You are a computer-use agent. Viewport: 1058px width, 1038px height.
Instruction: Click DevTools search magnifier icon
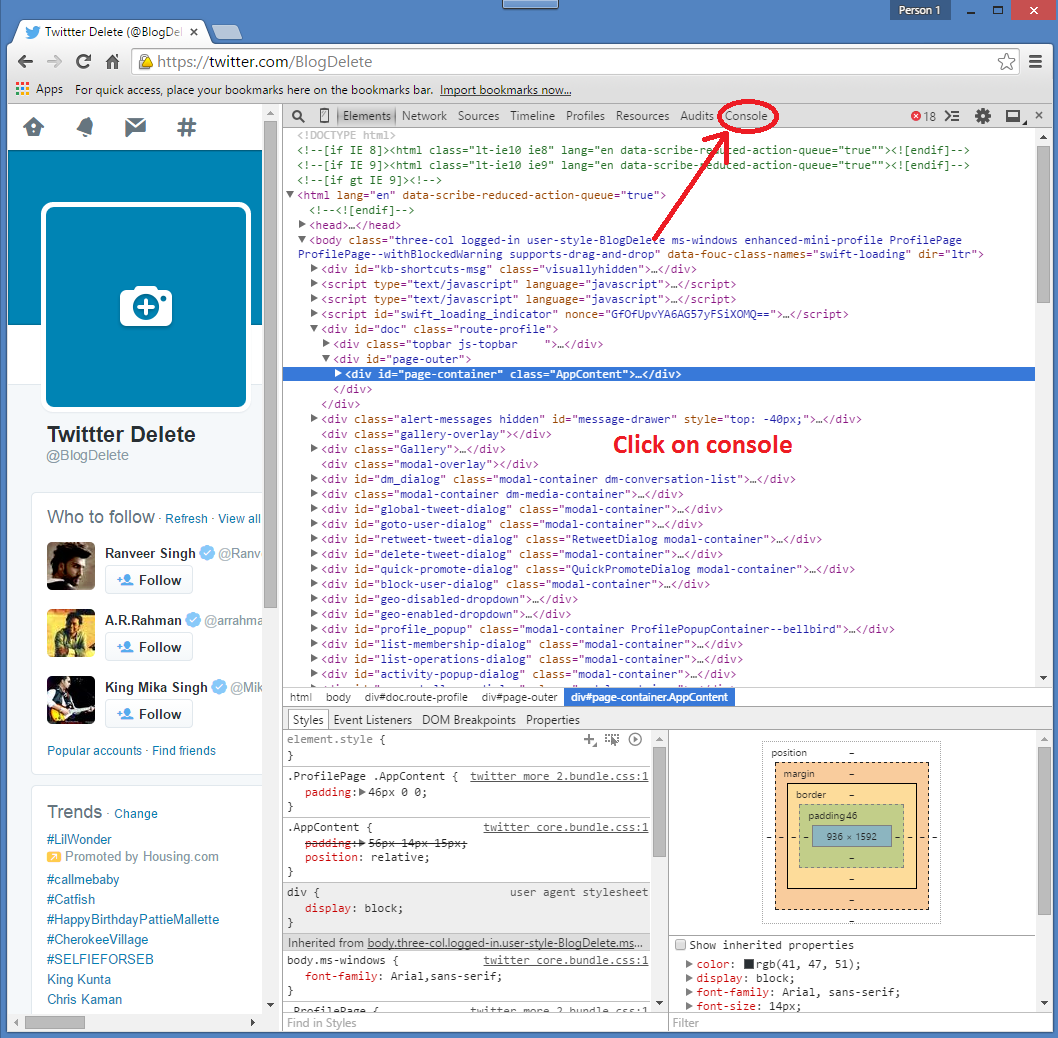tap(298, 116)
